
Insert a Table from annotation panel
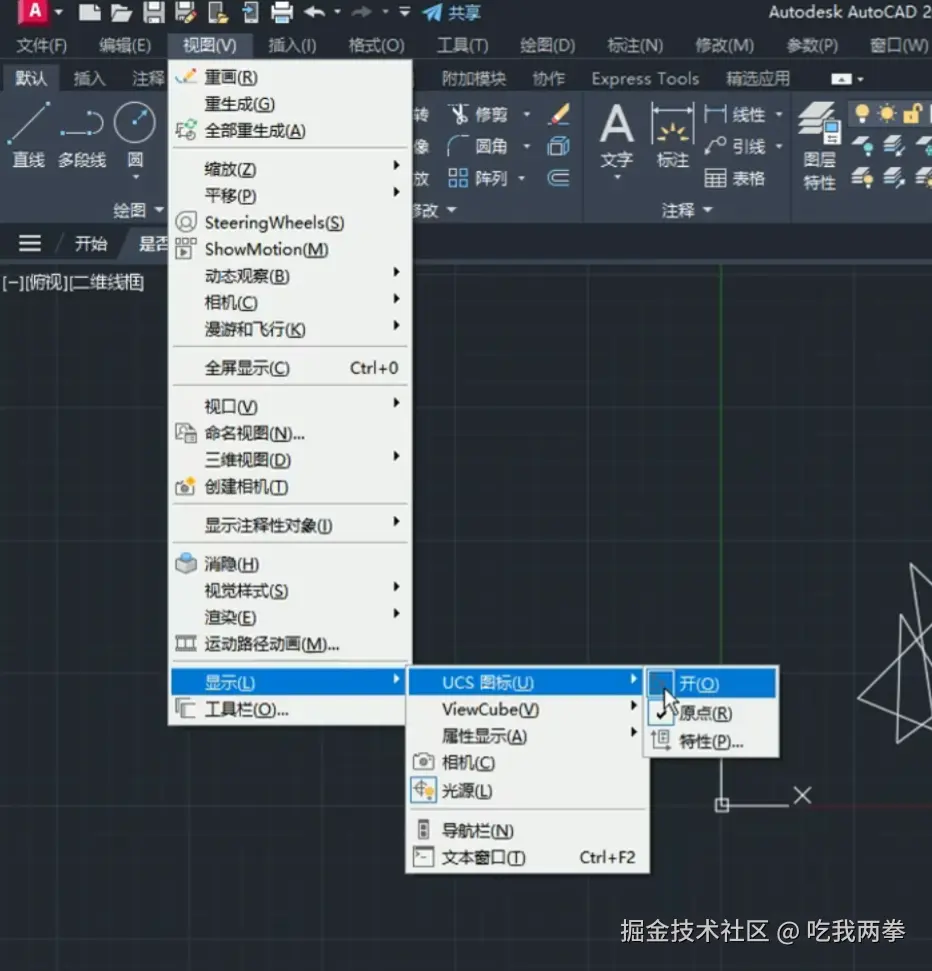click(x=734, y=179)
